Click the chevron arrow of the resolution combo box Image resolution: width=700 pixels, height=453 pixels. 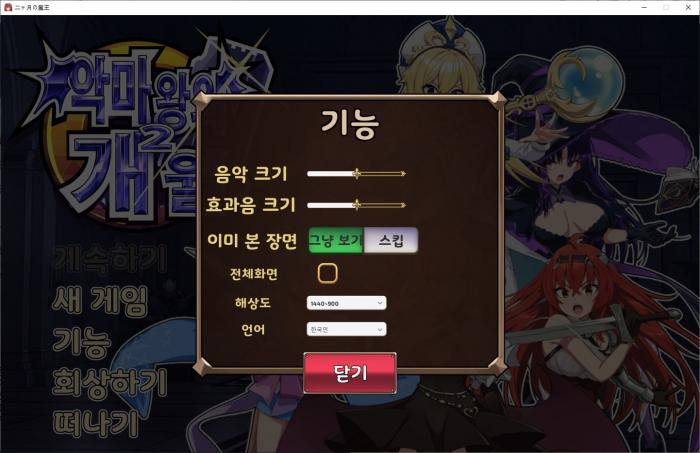[x=380, y=303]
